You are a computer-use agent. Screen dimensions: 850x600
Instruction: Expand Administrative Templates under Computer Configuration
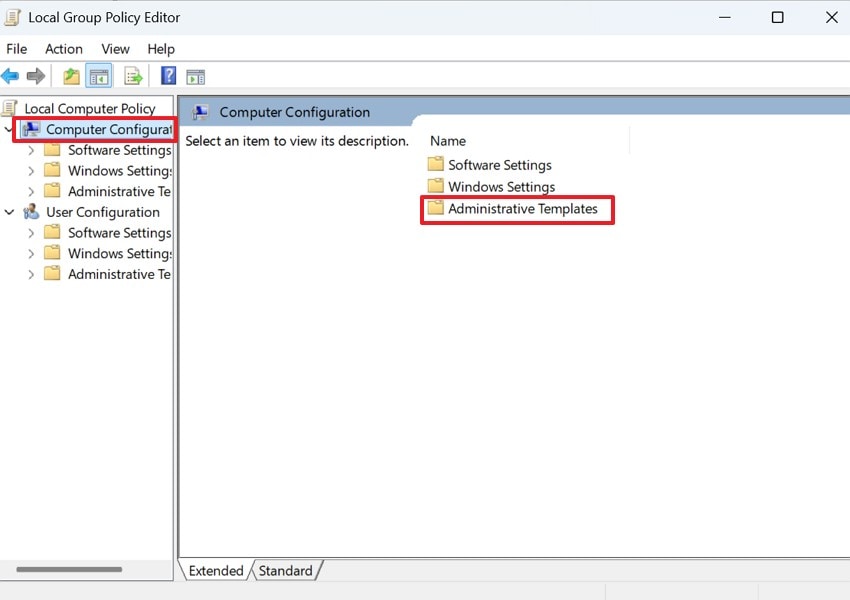coord(31,191)
